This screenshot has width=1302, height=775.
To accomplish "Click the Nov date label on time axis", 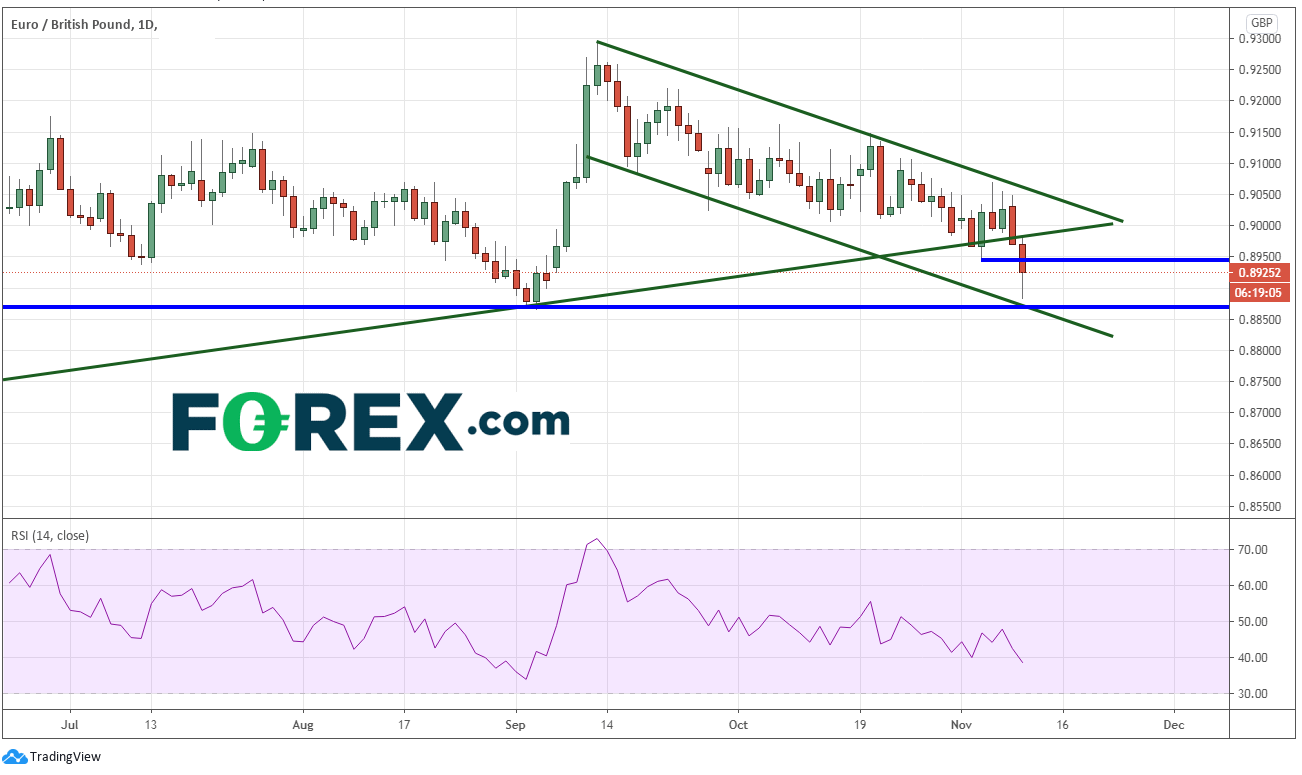I will [961, 724].
